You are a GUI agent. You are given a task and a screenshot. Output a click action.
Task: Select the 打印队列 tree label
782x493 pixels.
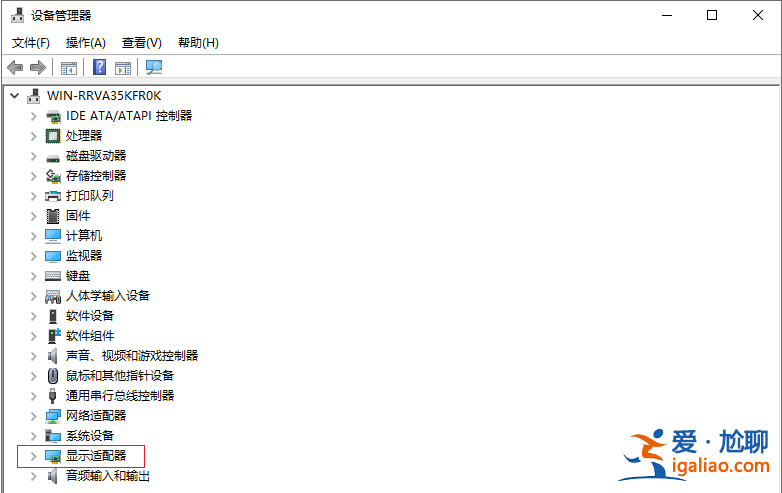(x=90, y=195)
